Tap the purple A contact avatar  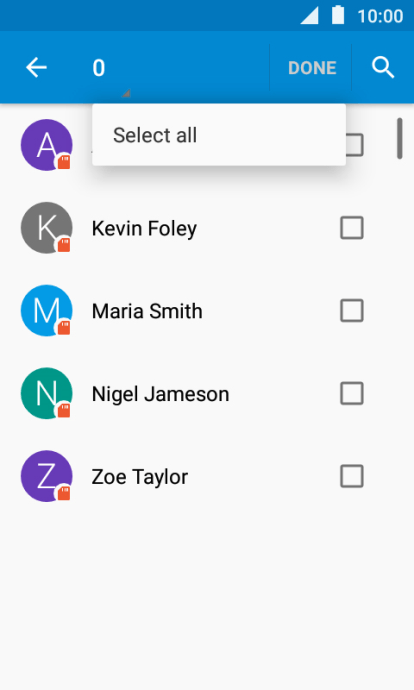pos(47,145)
